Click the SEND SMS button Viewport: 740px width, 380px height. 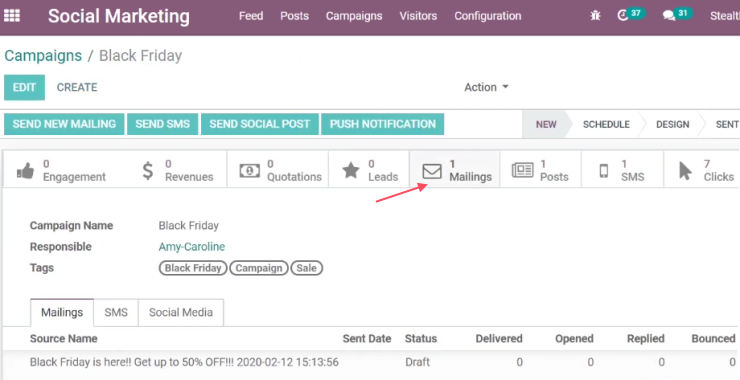tap(162, 124)
